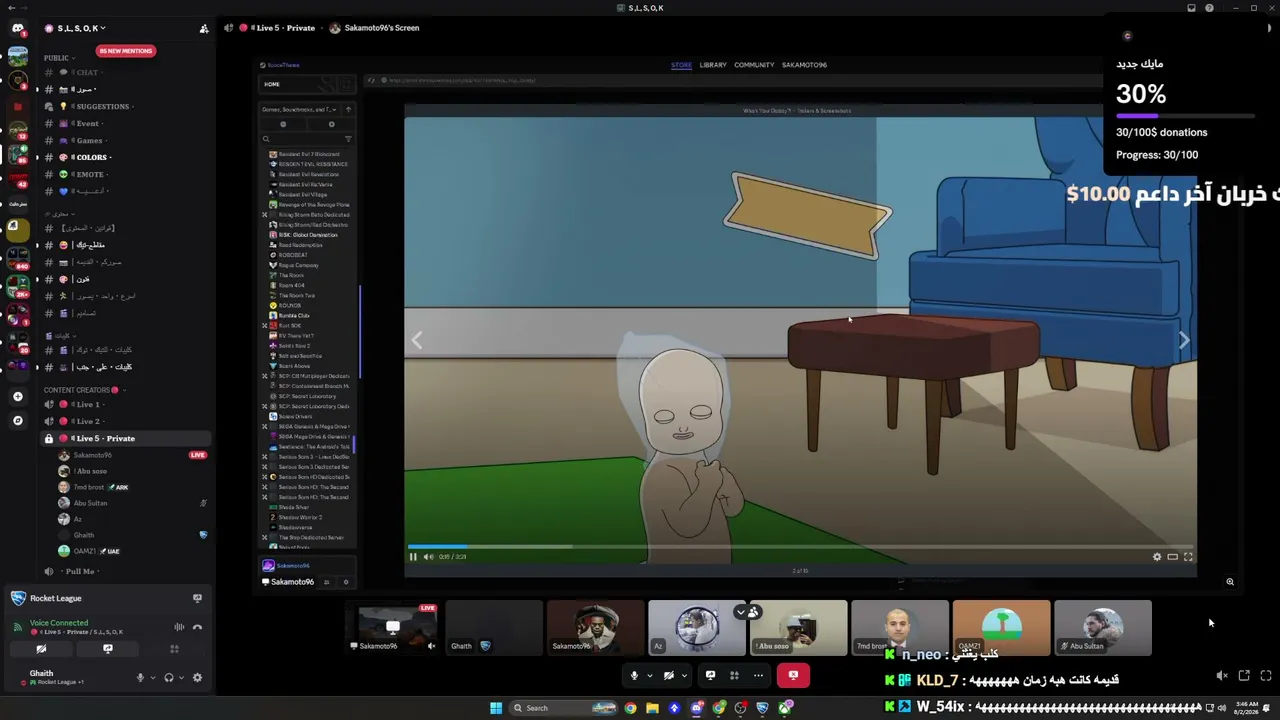
Task: Open File Explorer from the taskbar
Action: tap(652, 708)
